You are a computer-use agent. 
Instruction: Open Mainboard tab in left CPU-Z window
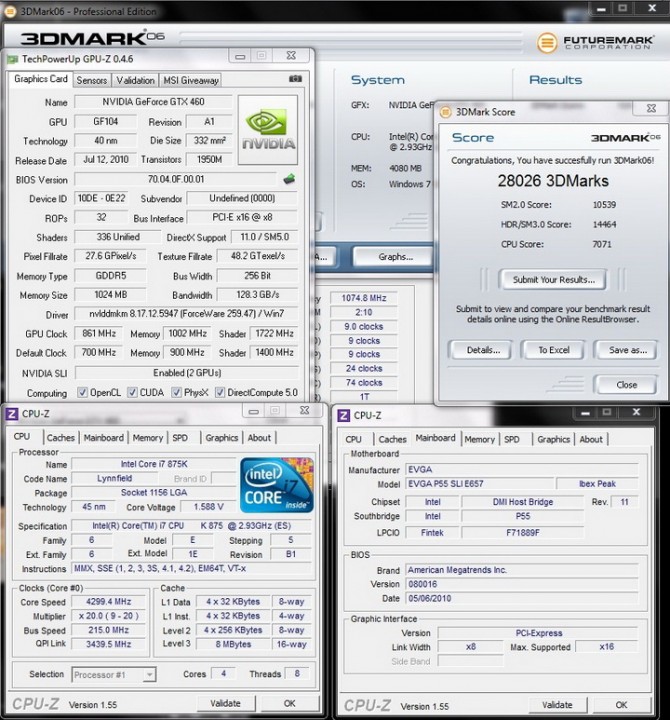(104, 438)
